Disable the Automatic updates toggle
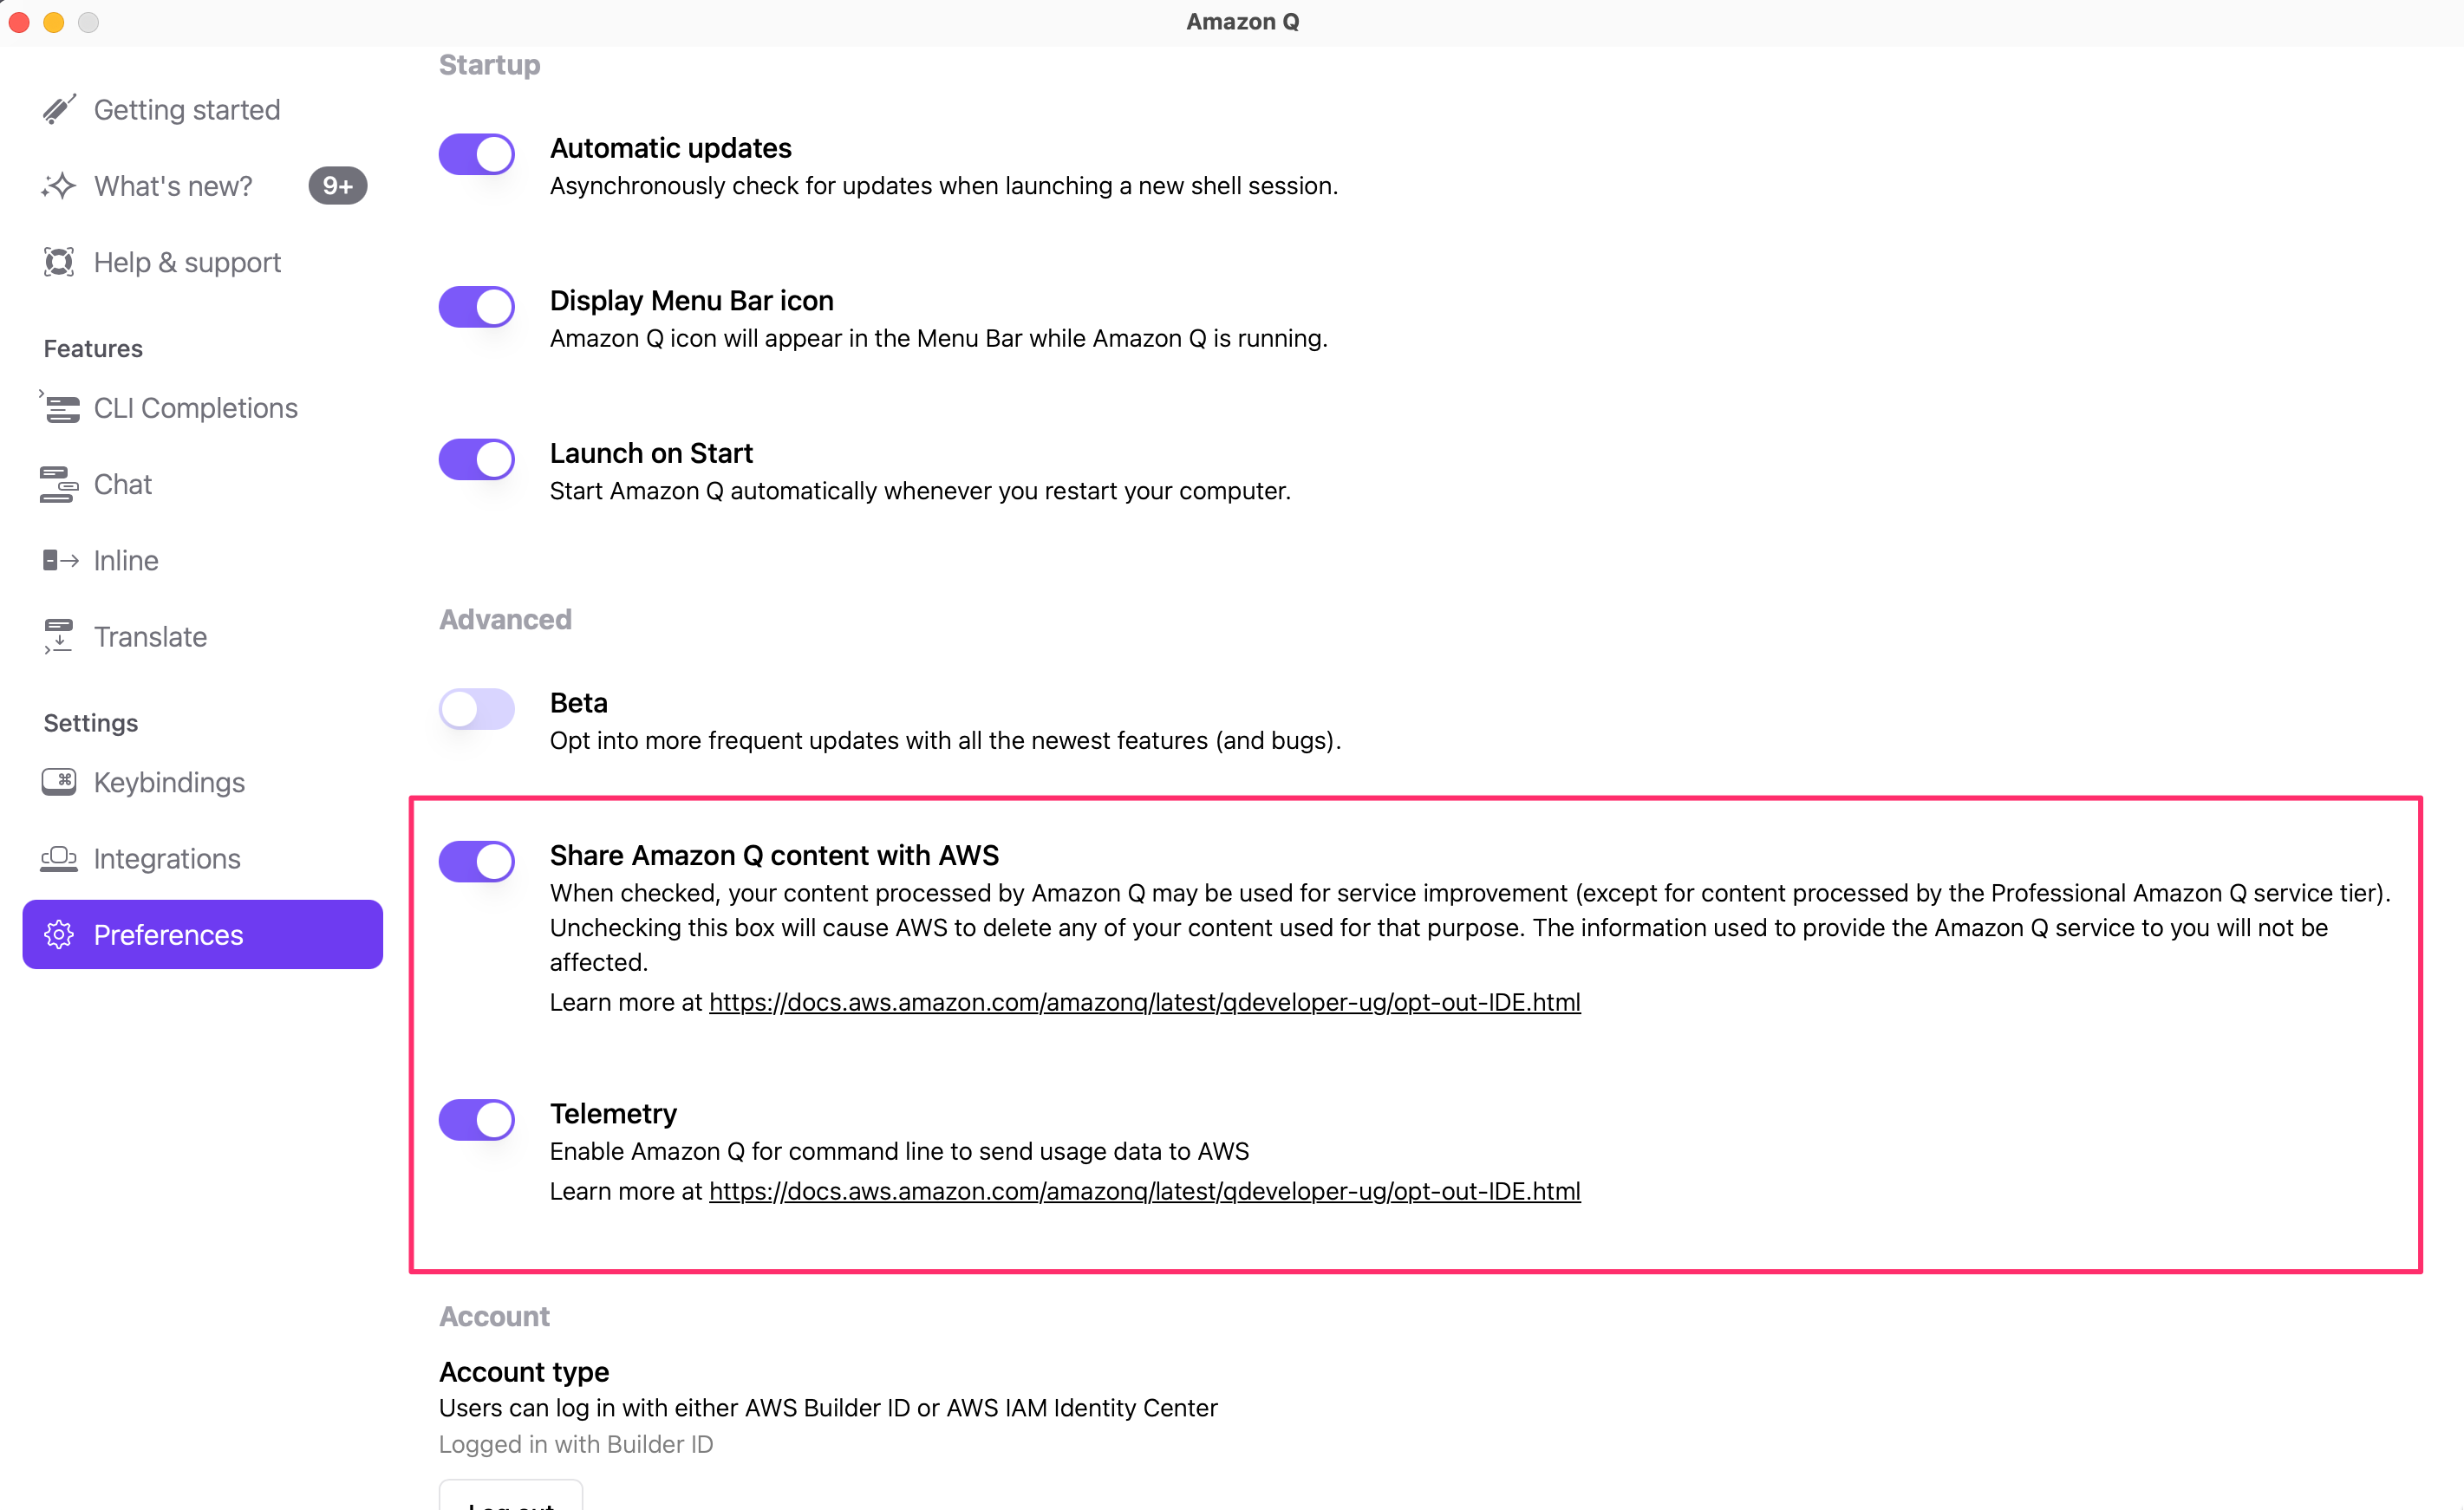The height and width of the screenshot is (1510, 2464). (477, 154)
